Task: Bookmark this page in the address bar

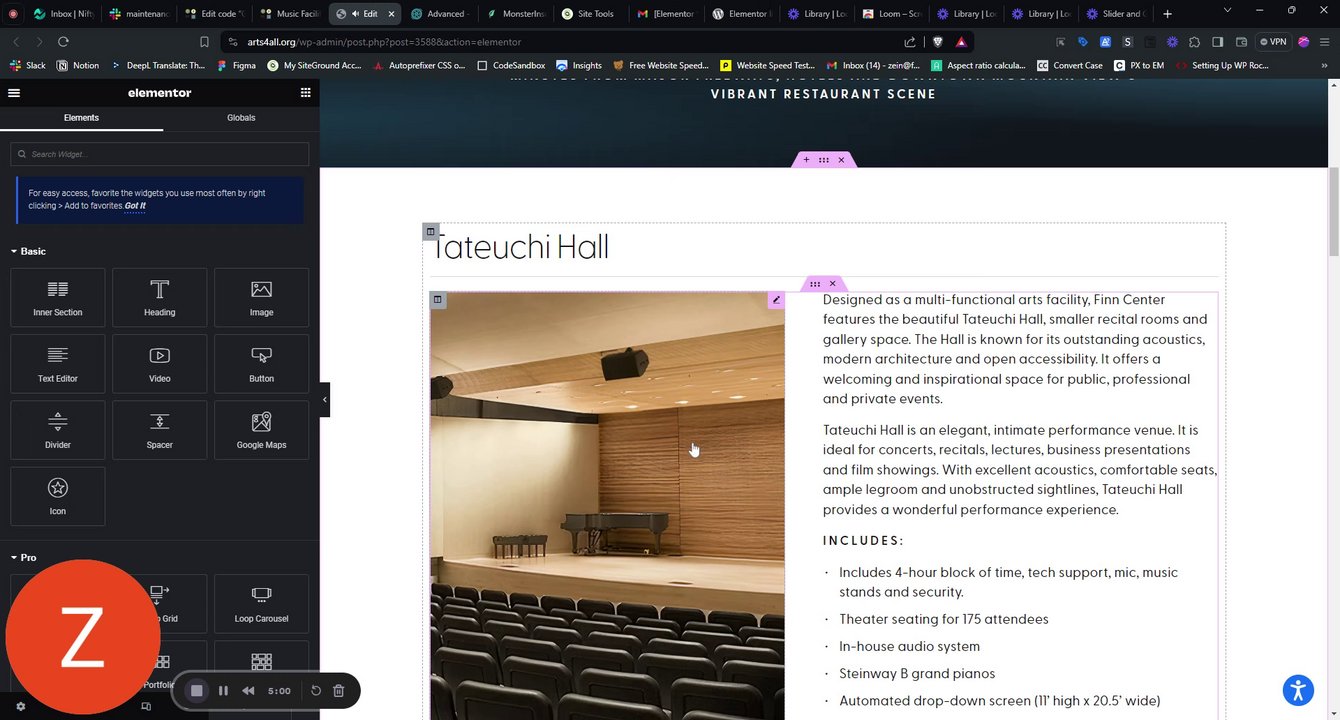Action: click(204, 42)
